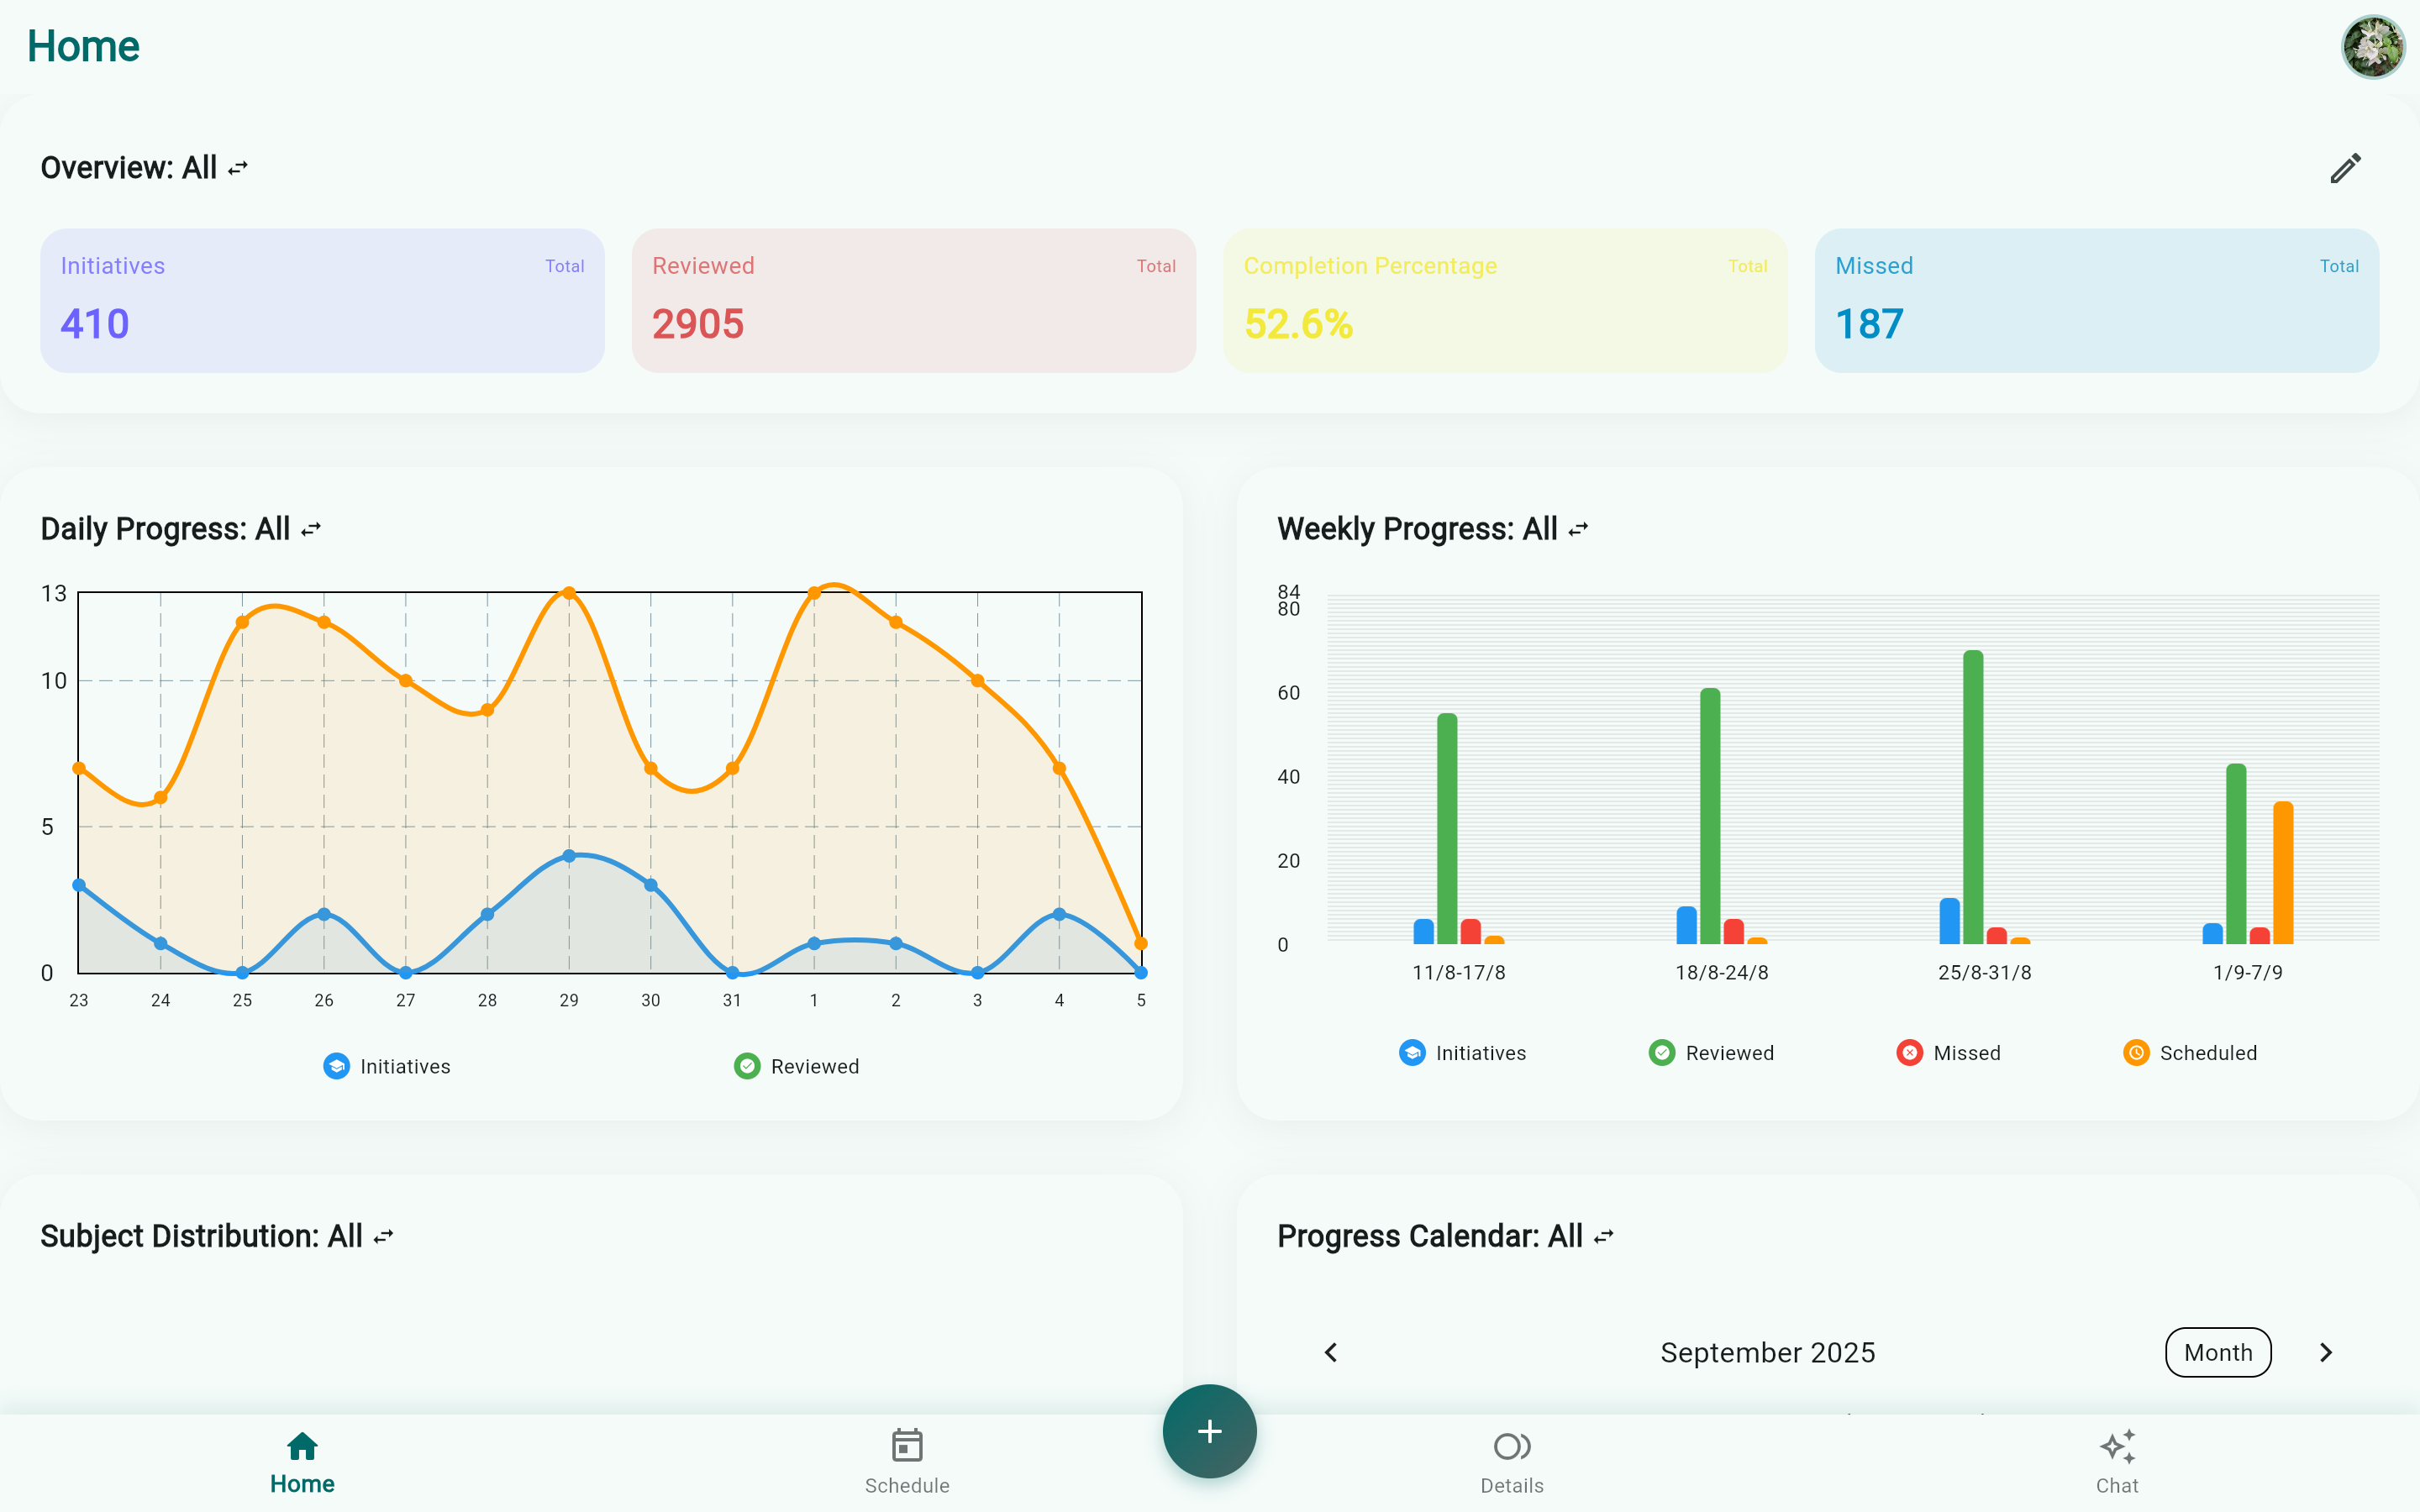
Task: Select the Home navigation tab
Action: coord(302,1463)
